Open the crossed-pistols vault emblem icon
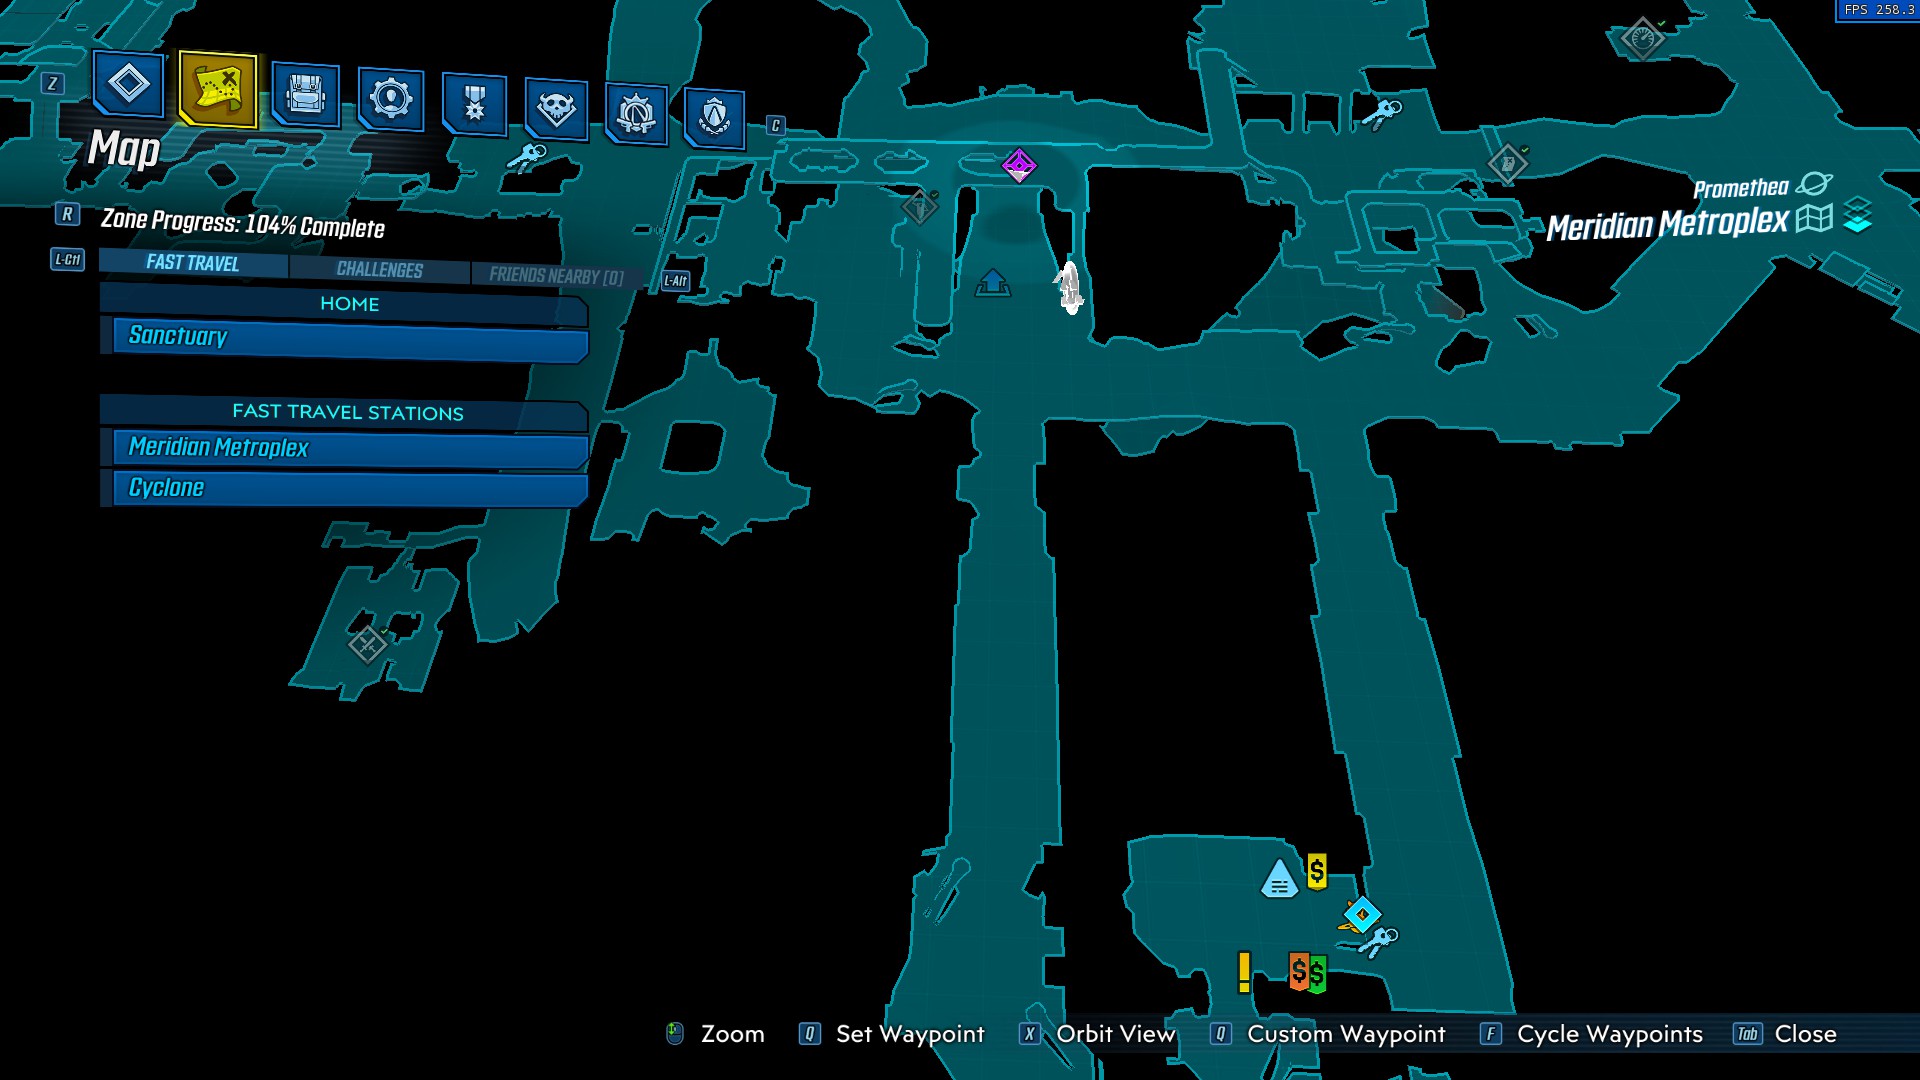1920x1080 pixels. coord(636,113)
